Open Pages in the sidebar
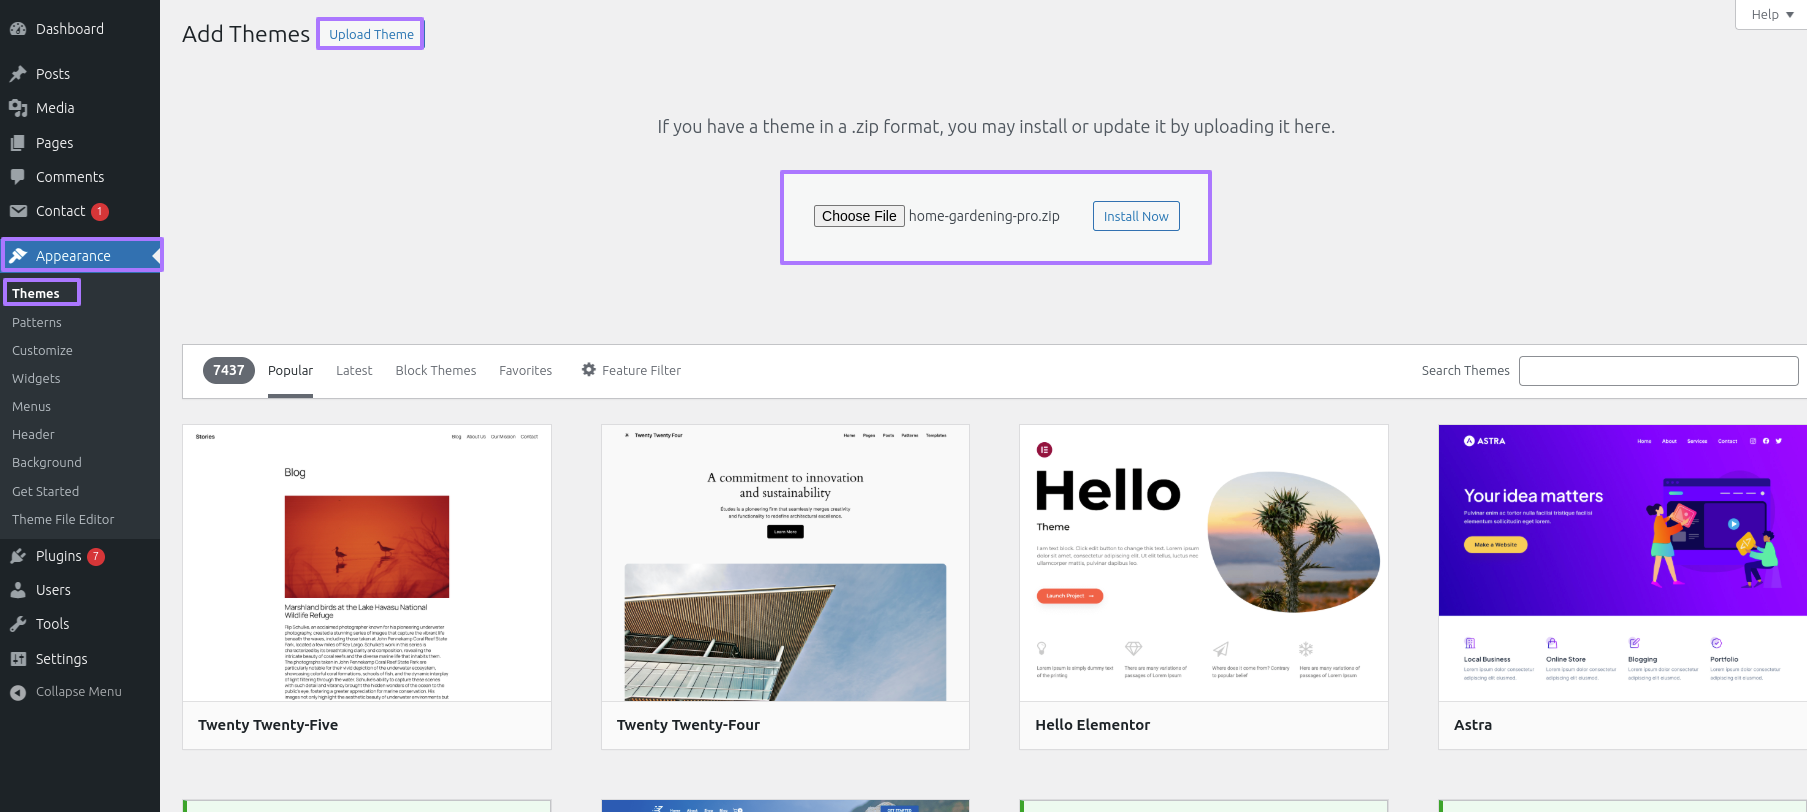Image resolution: width=1807 pixels, height=812 pixels. tap(80, 143)
